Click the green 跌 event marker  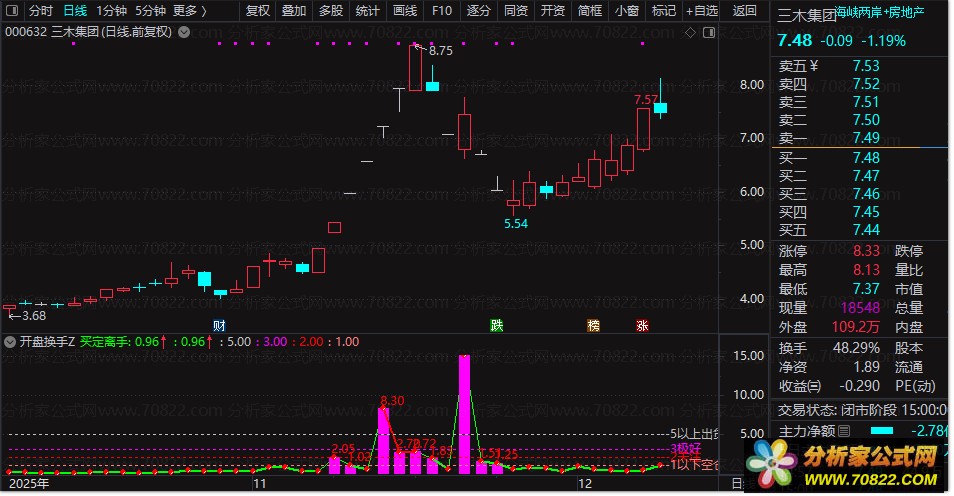tap(497, 326)
